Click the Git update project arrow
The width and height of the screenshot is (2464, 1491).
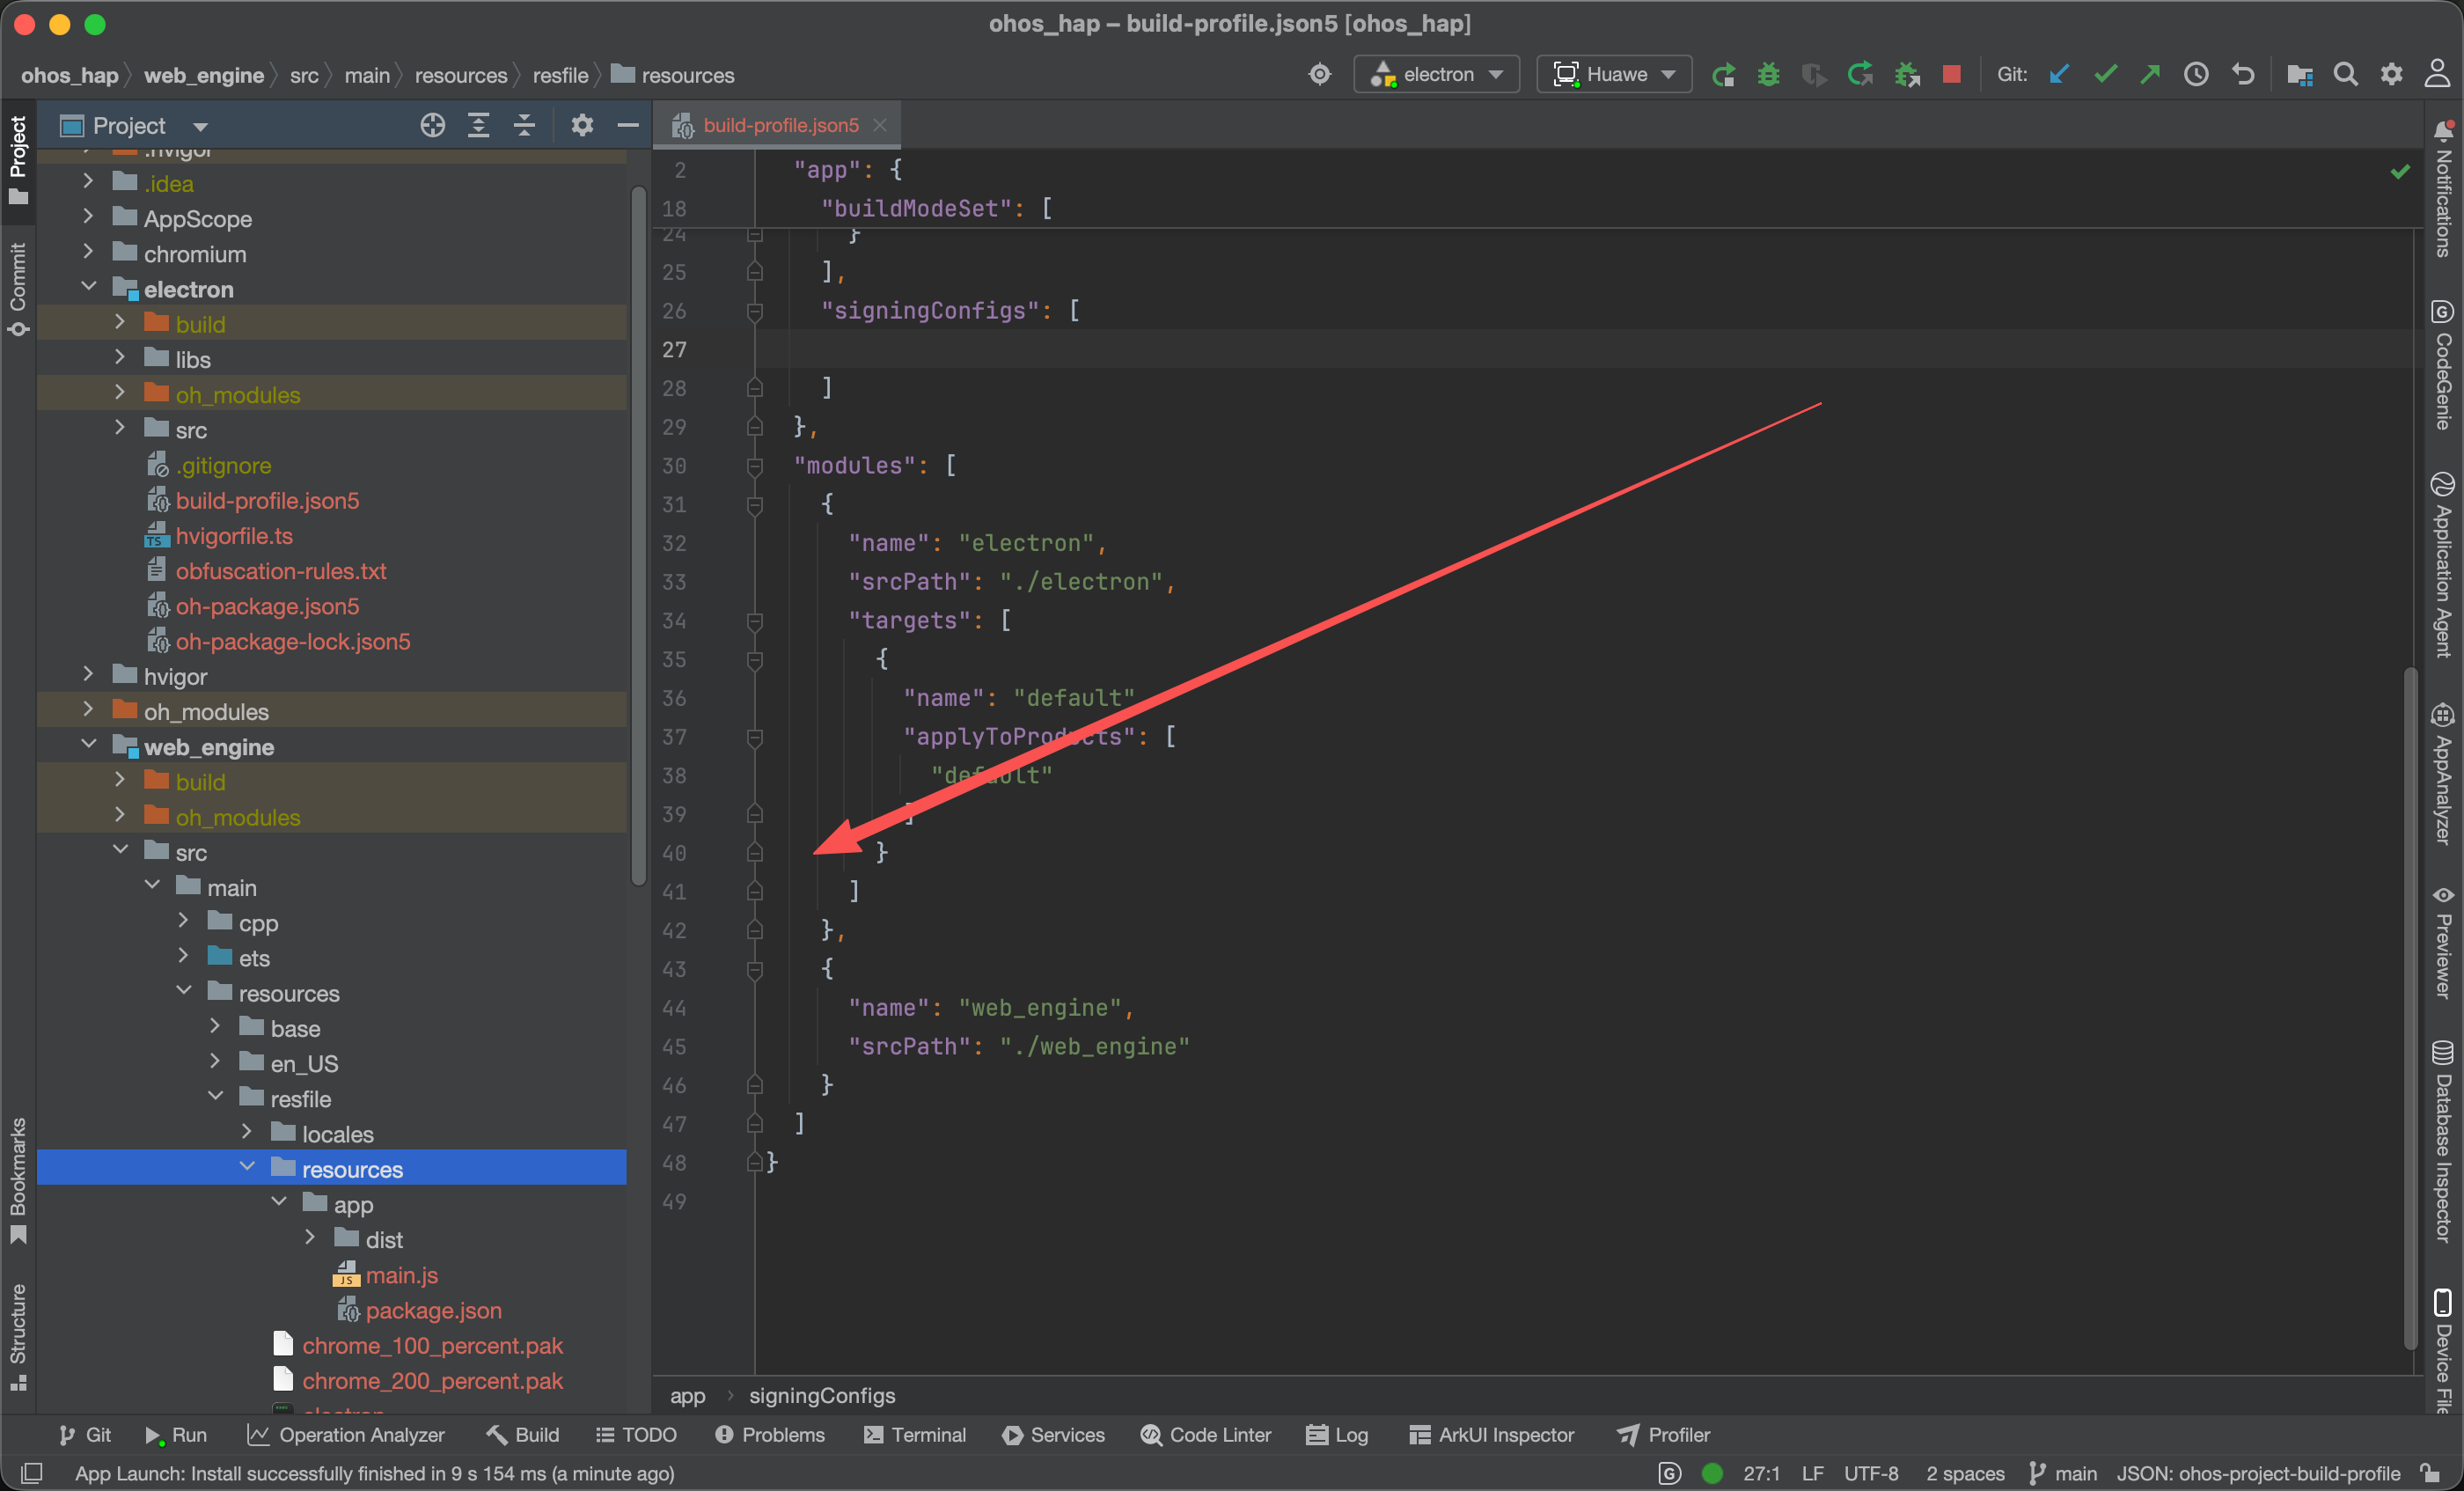click(x=2058, y=75)
